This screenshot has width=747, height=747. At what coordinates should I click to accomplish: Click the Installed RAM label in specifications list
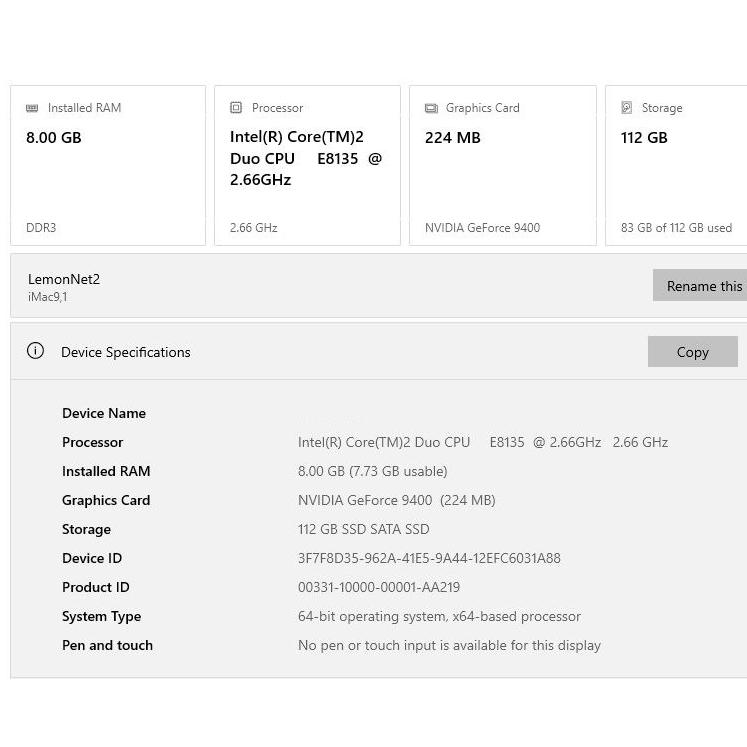coord(106,471)
